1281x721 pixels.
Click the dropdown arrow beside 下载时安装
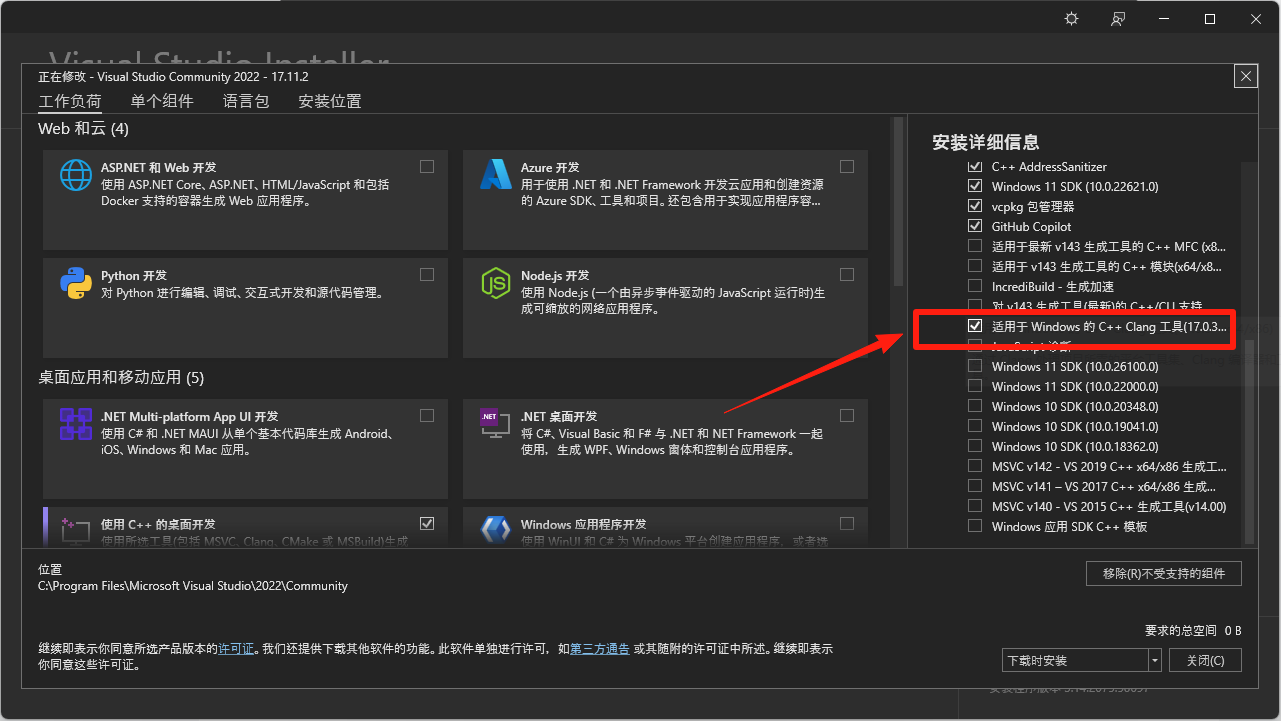point(1155,660)
